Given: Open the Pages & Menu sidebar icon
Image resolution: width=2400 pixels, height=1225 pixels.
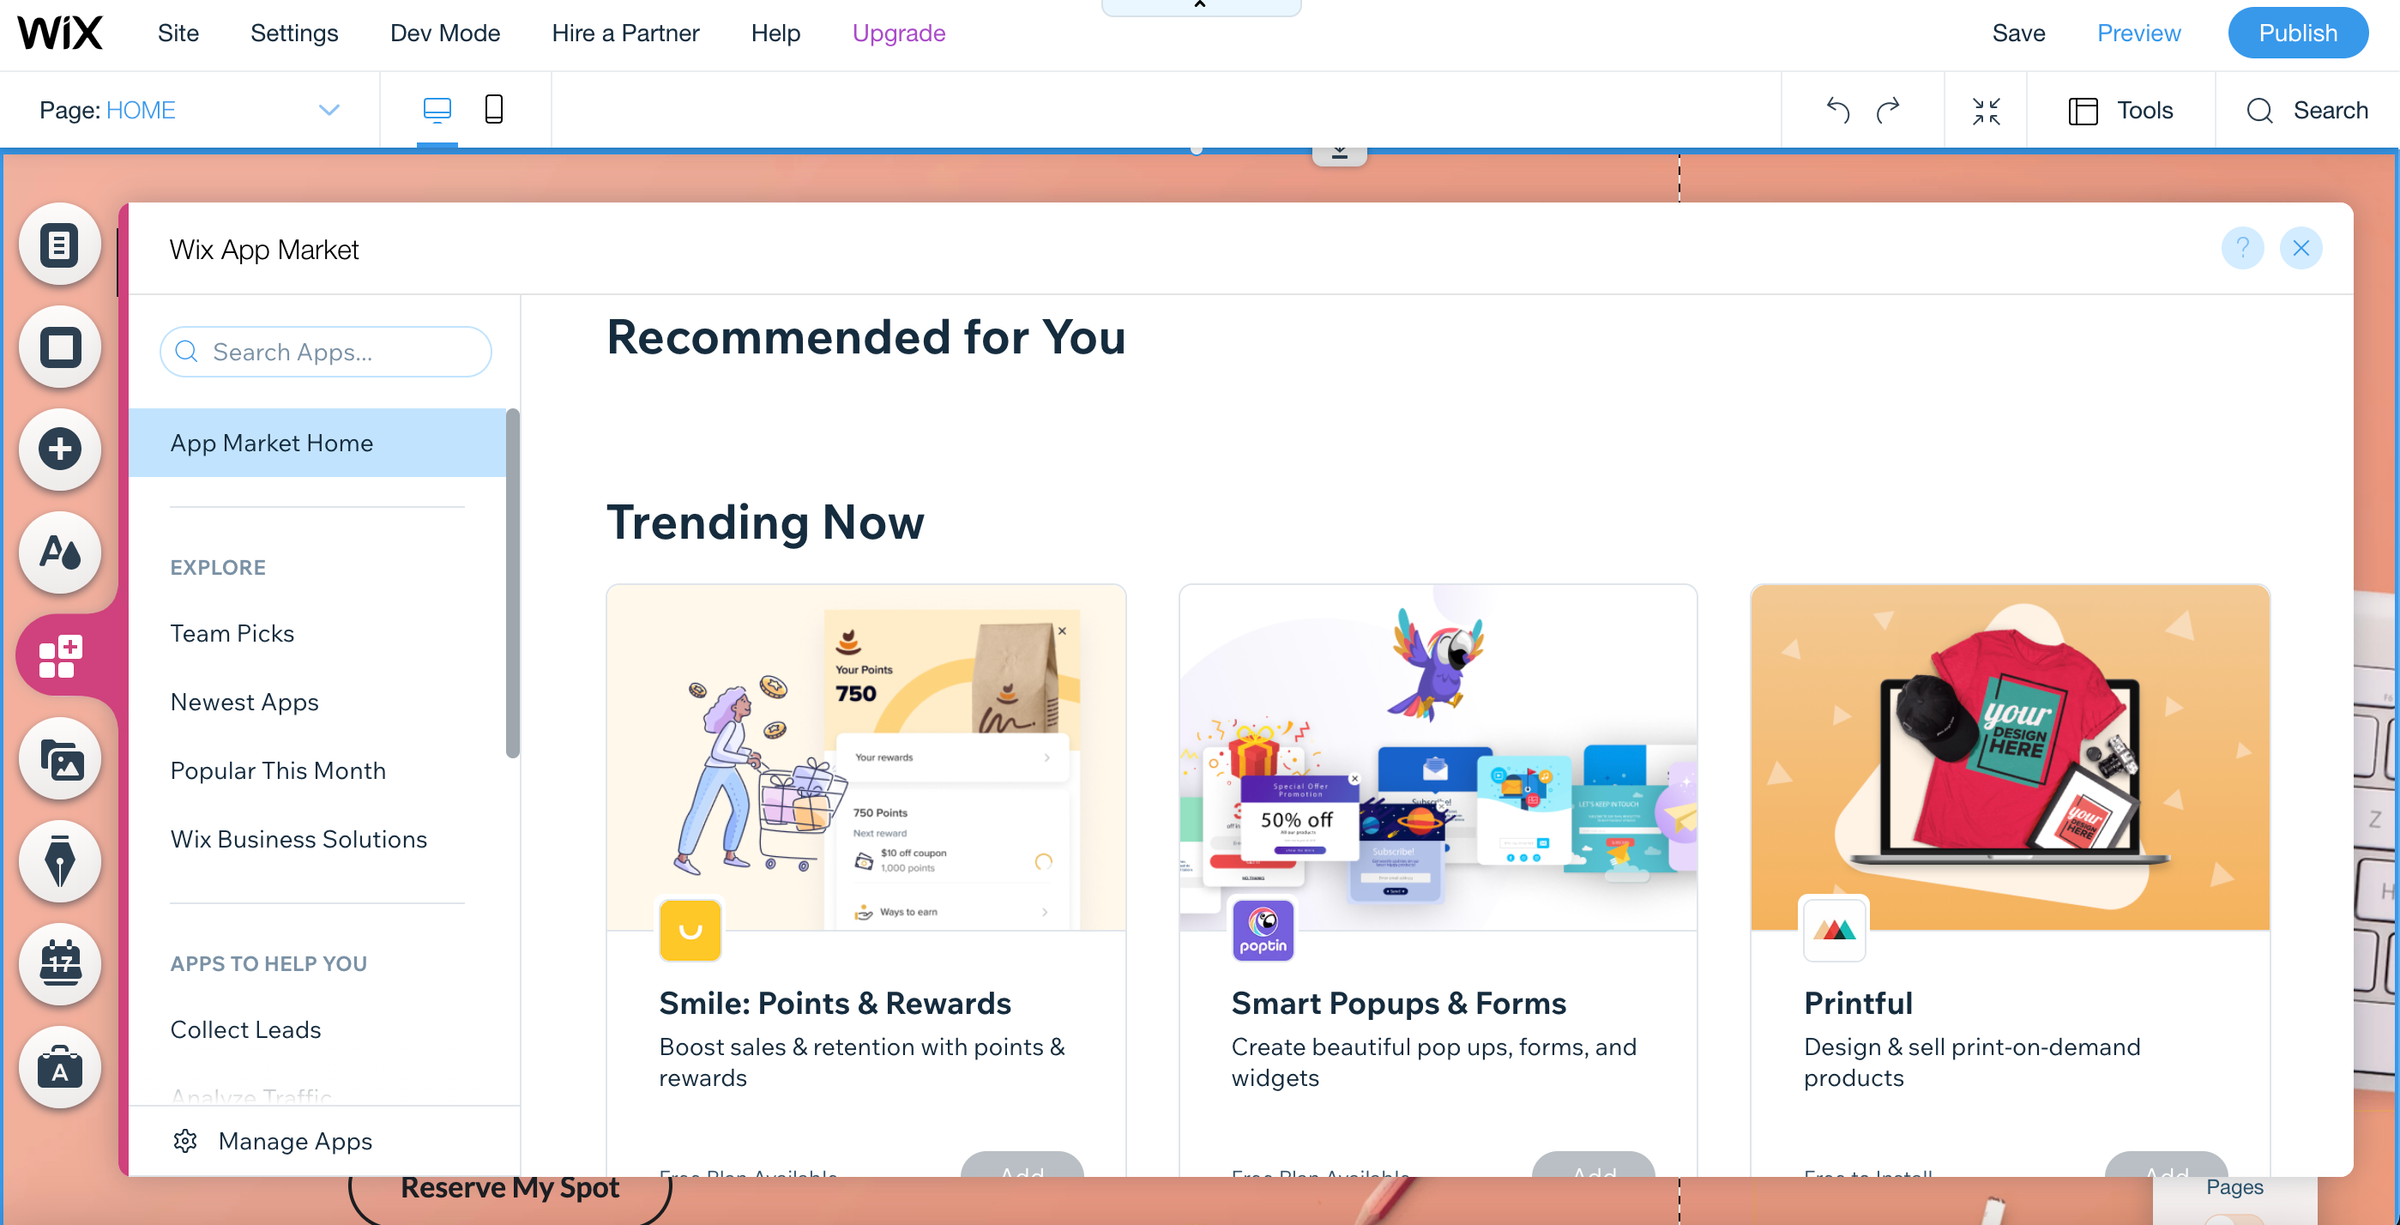Looking at the screenshot, I should click(60, 244).
